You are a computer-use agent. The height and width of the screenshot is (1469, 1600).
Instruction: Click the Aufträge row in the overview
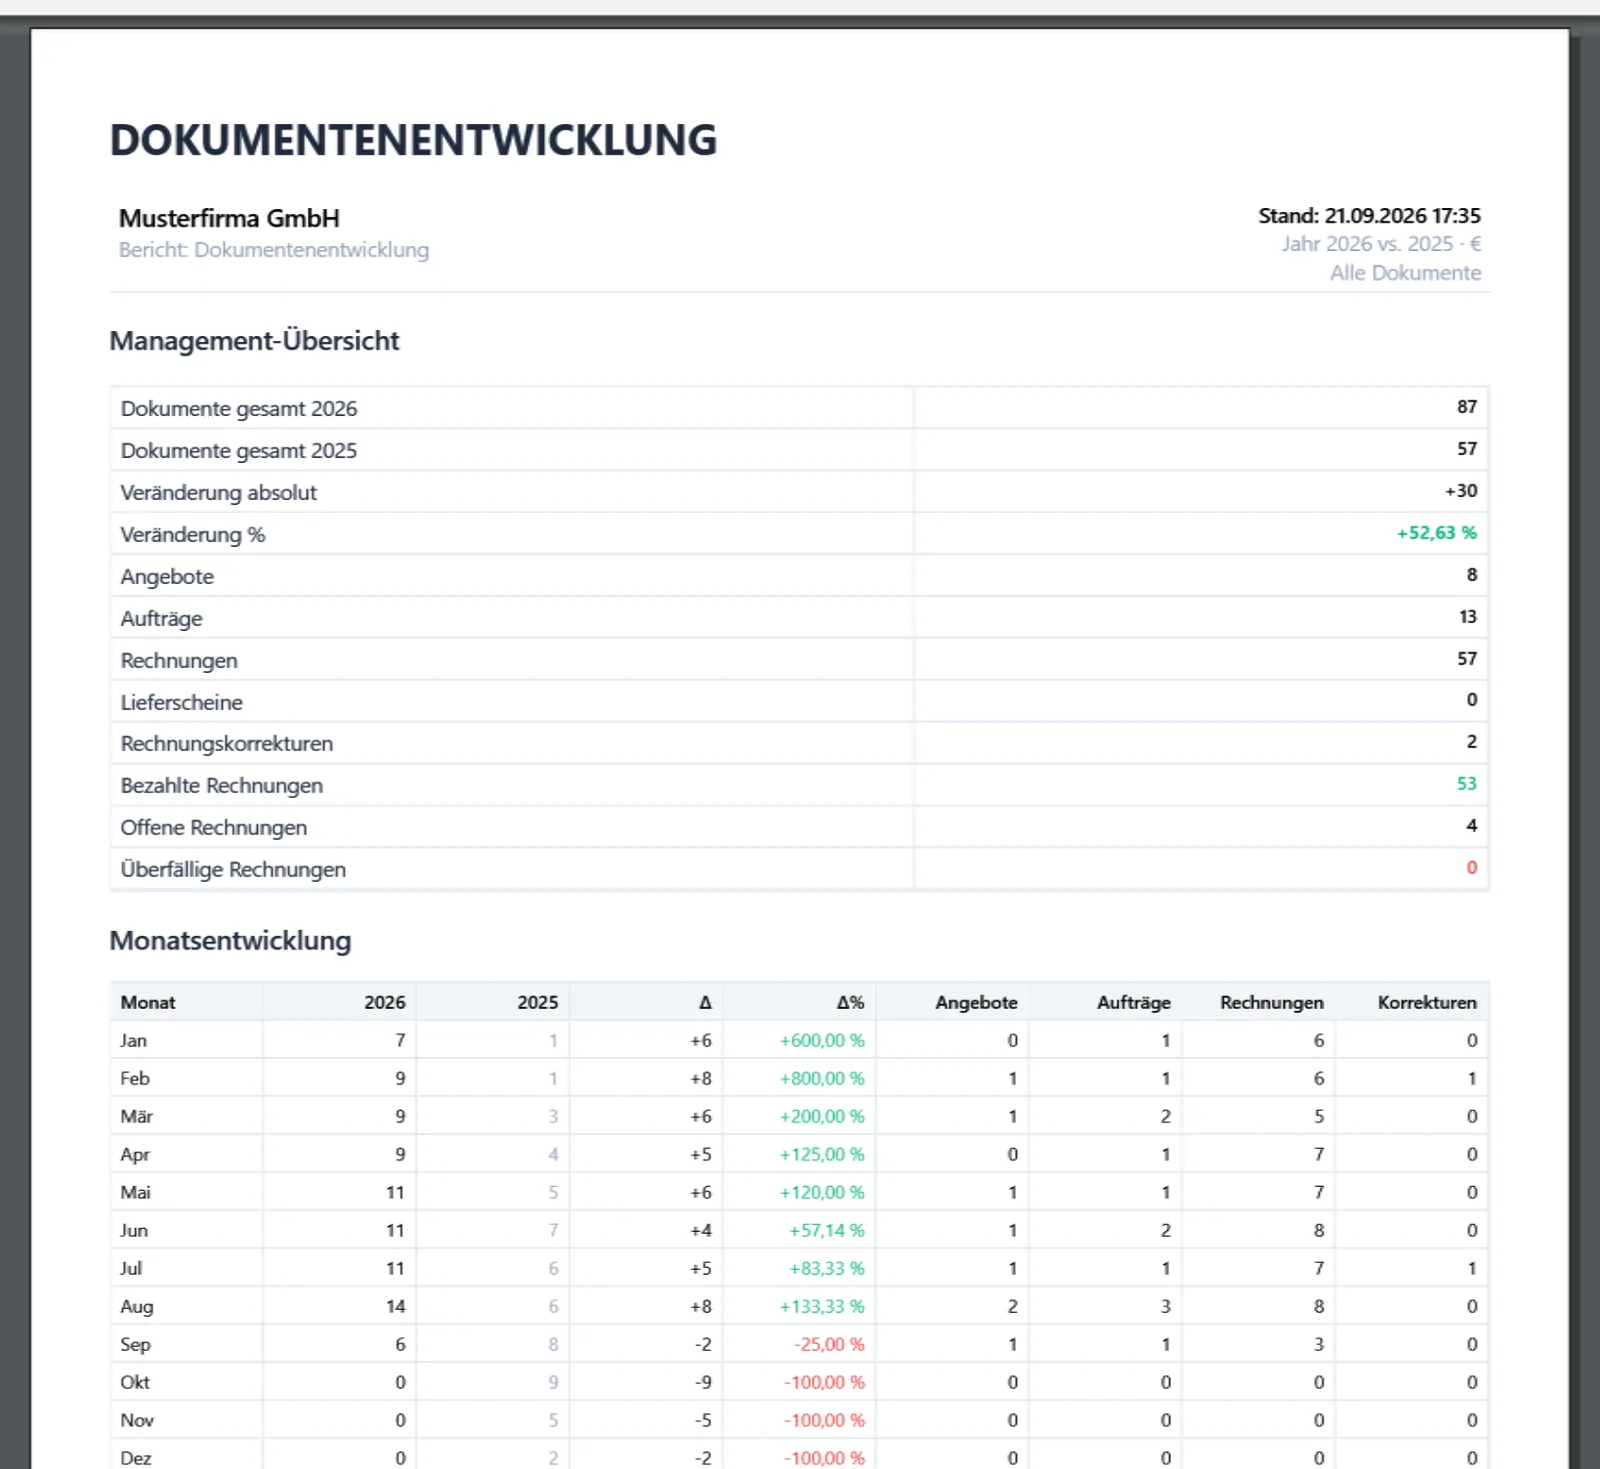(799, 618)
